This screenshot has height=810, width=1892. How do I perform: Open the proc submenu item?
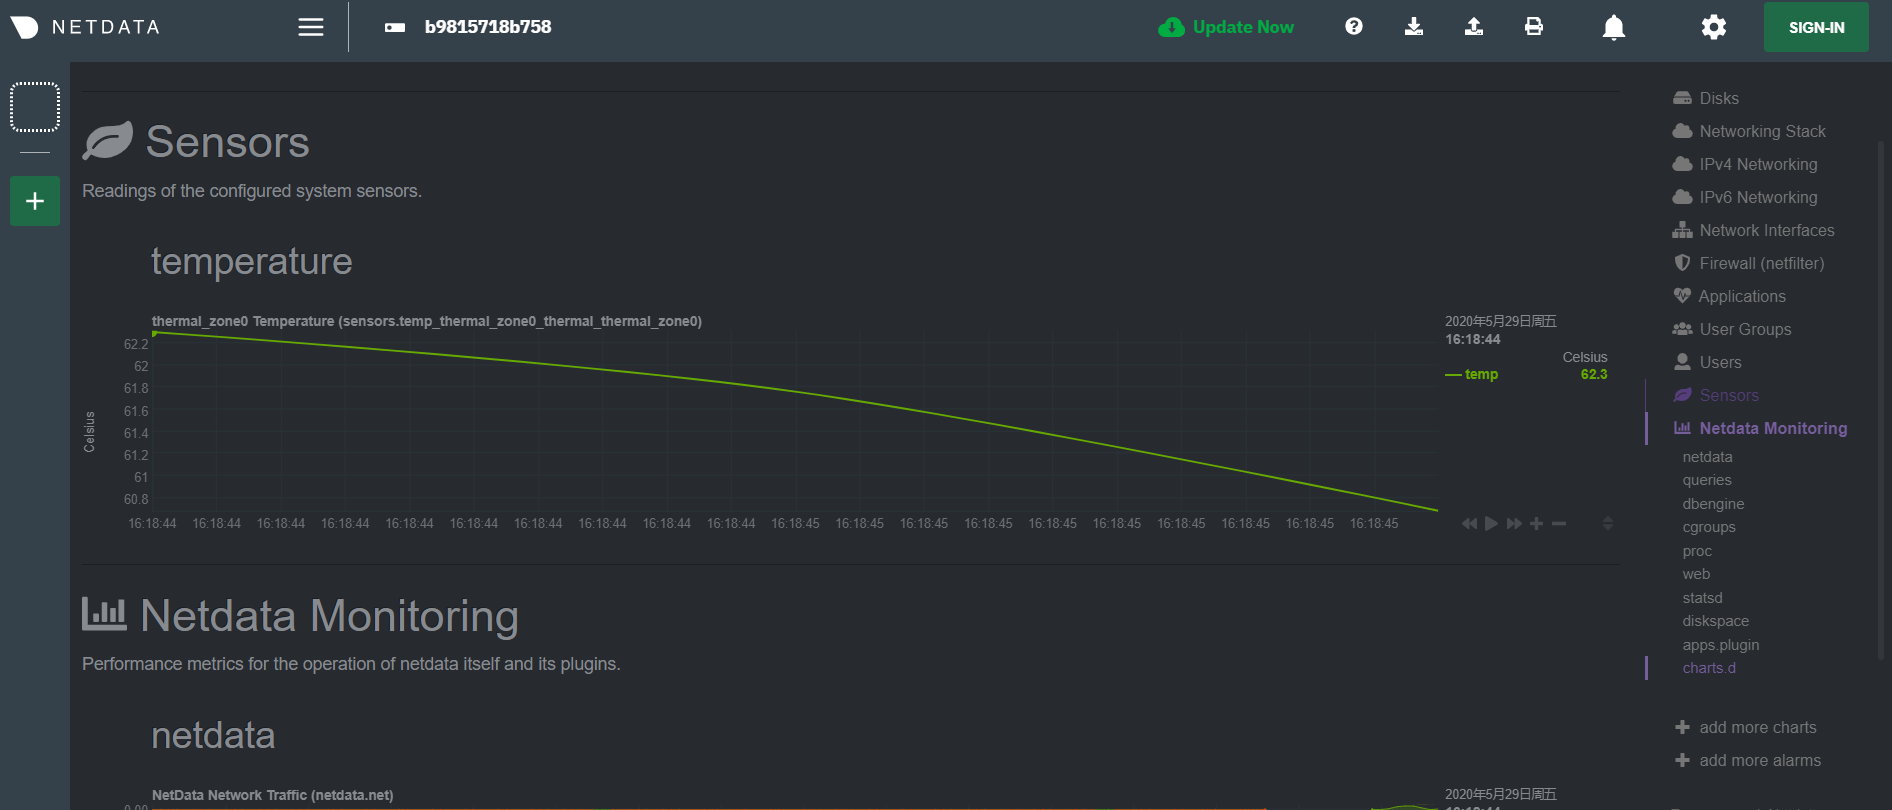click(x=1697, y=551)
